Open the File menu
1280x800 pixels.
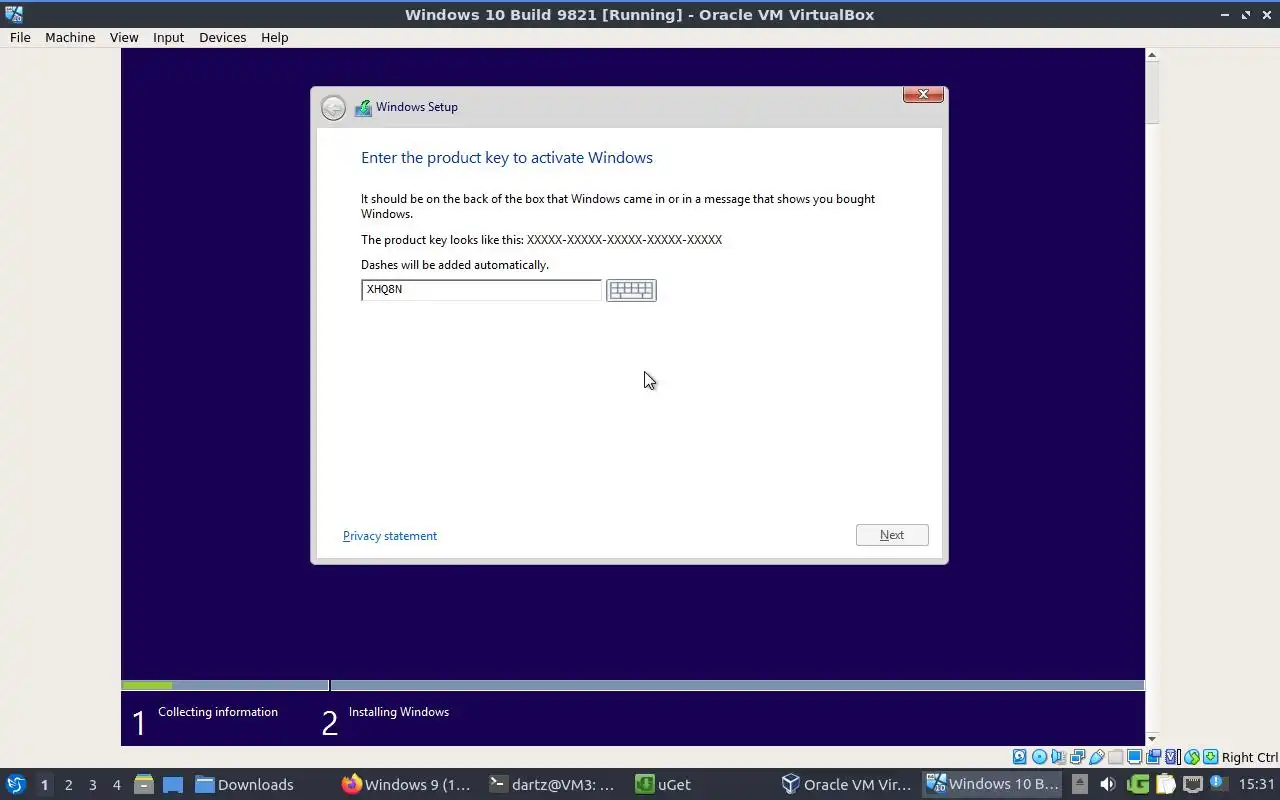[20, 37]
